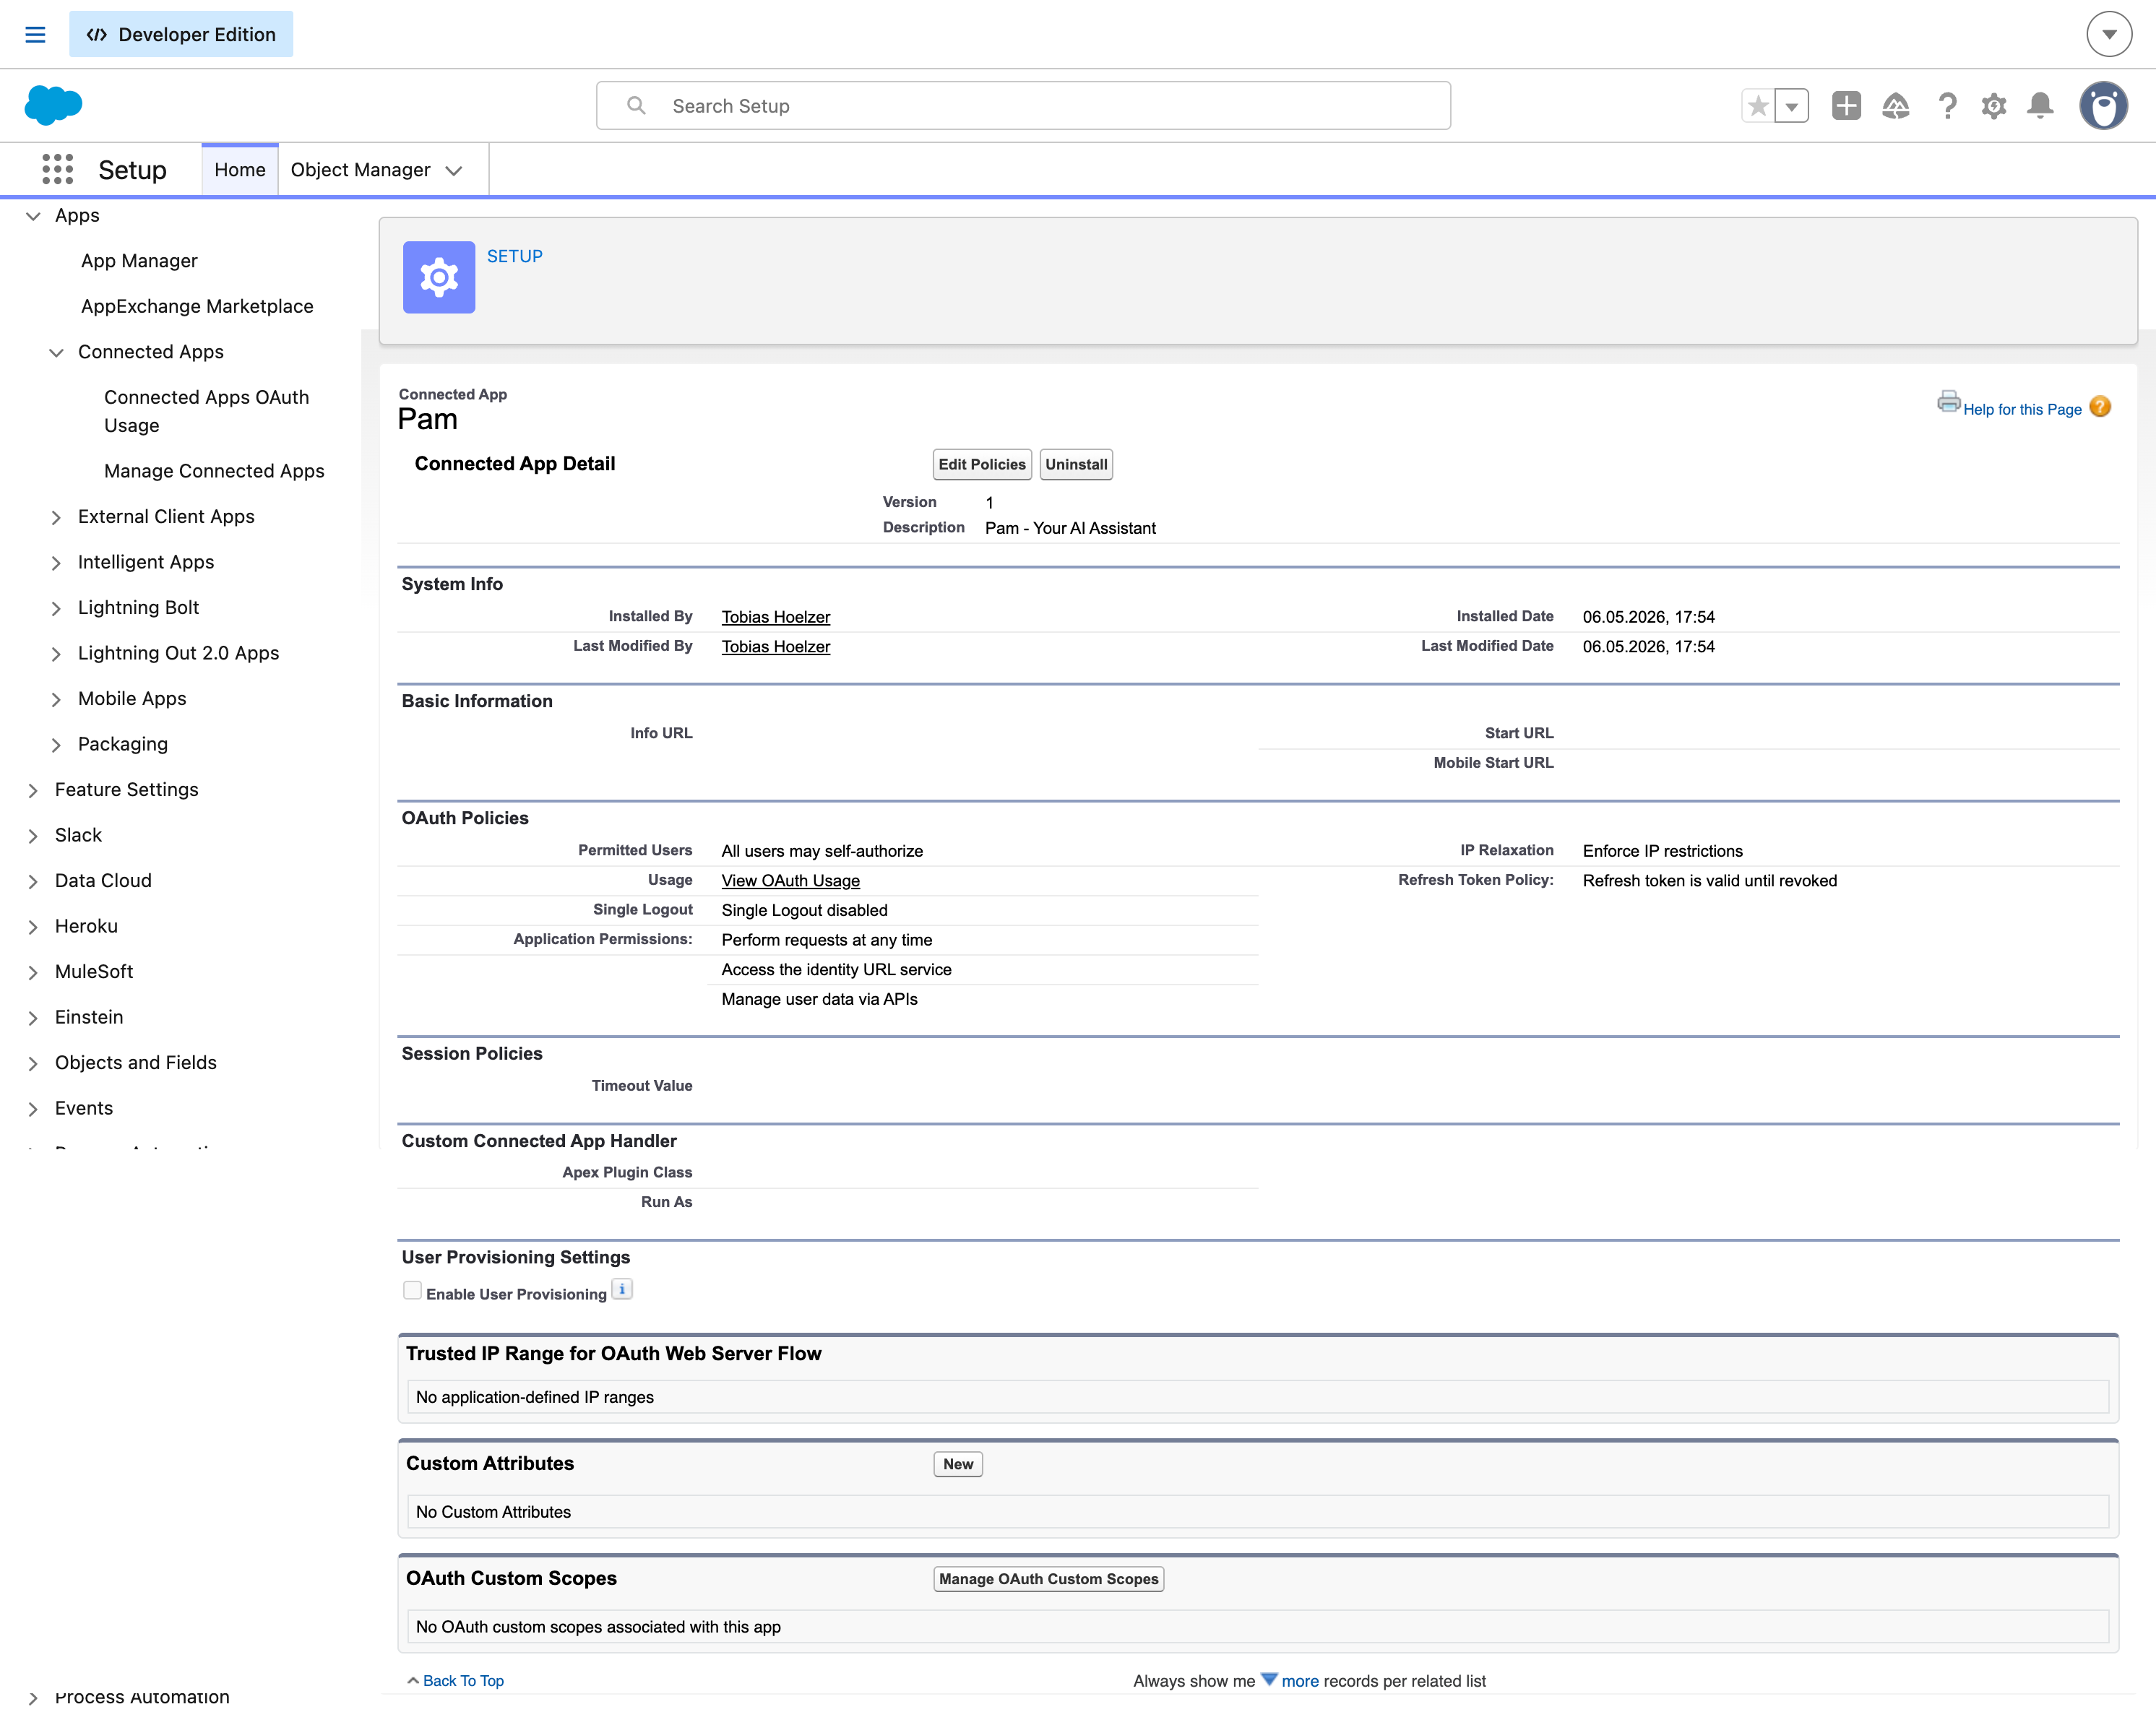Expand External Client Apps
This screenshot has width=2156, height=1712.
pos(56,517)
